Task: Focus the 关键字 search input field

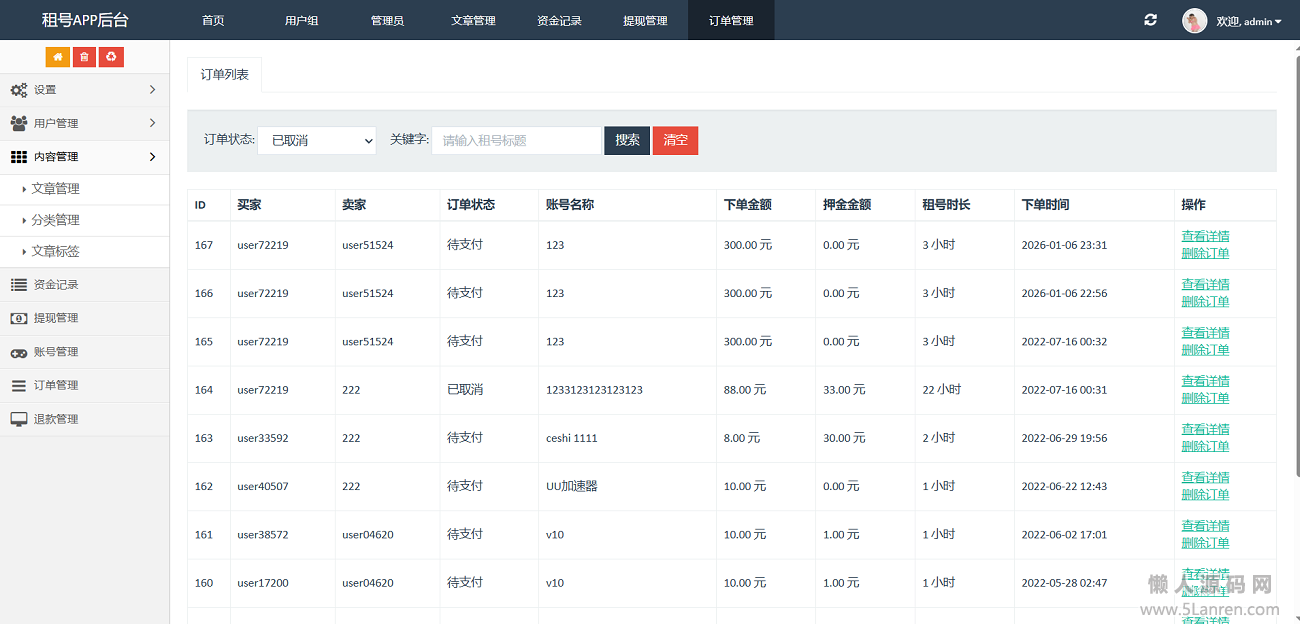Action: (x=516, y=141)
